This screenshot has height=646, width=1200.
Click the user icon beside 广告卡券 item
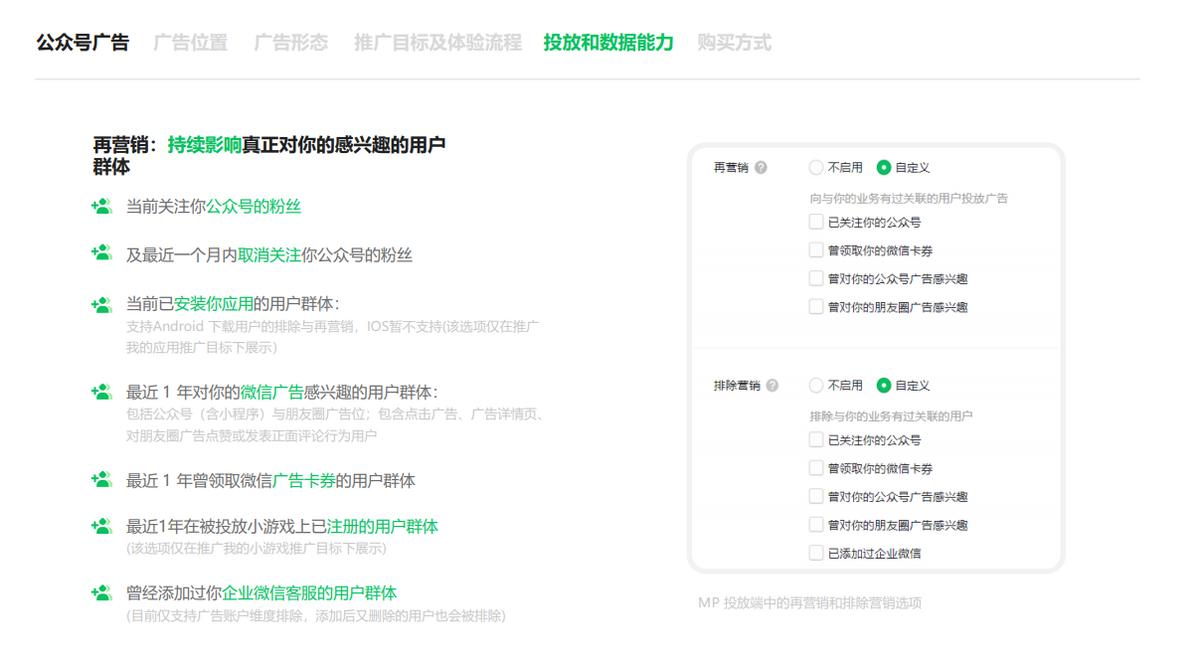(x=99, y=480)
